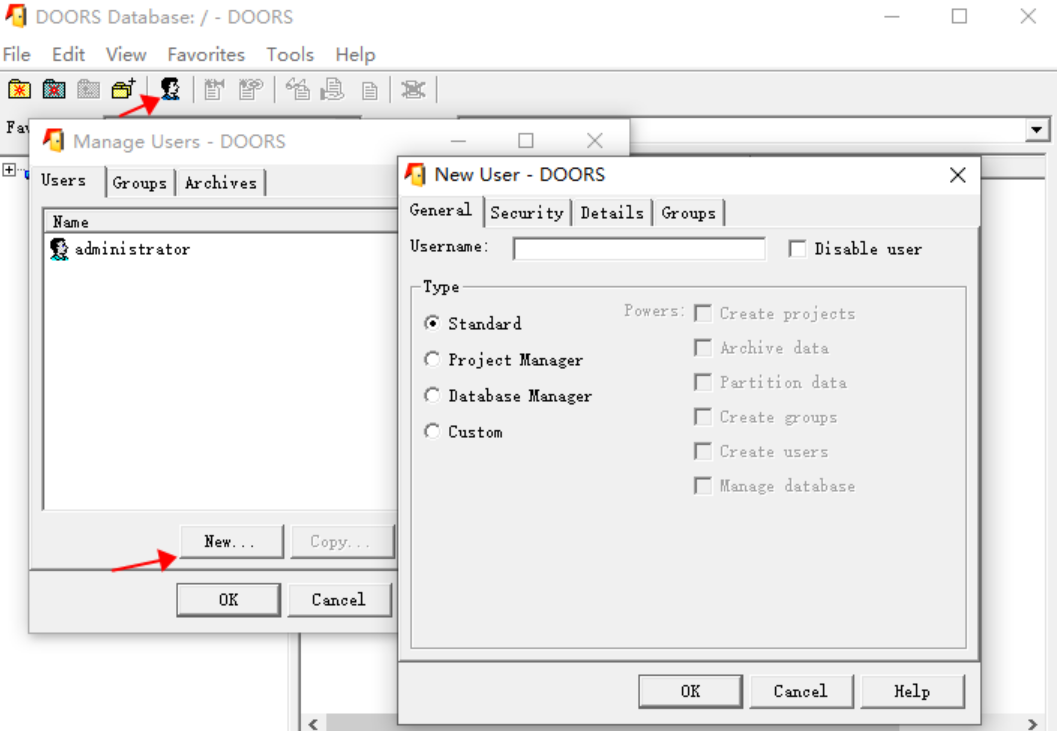The height and width of the screenshot is (731, 1057).
Task: Select the Custom user type
Action: point(432,431)
